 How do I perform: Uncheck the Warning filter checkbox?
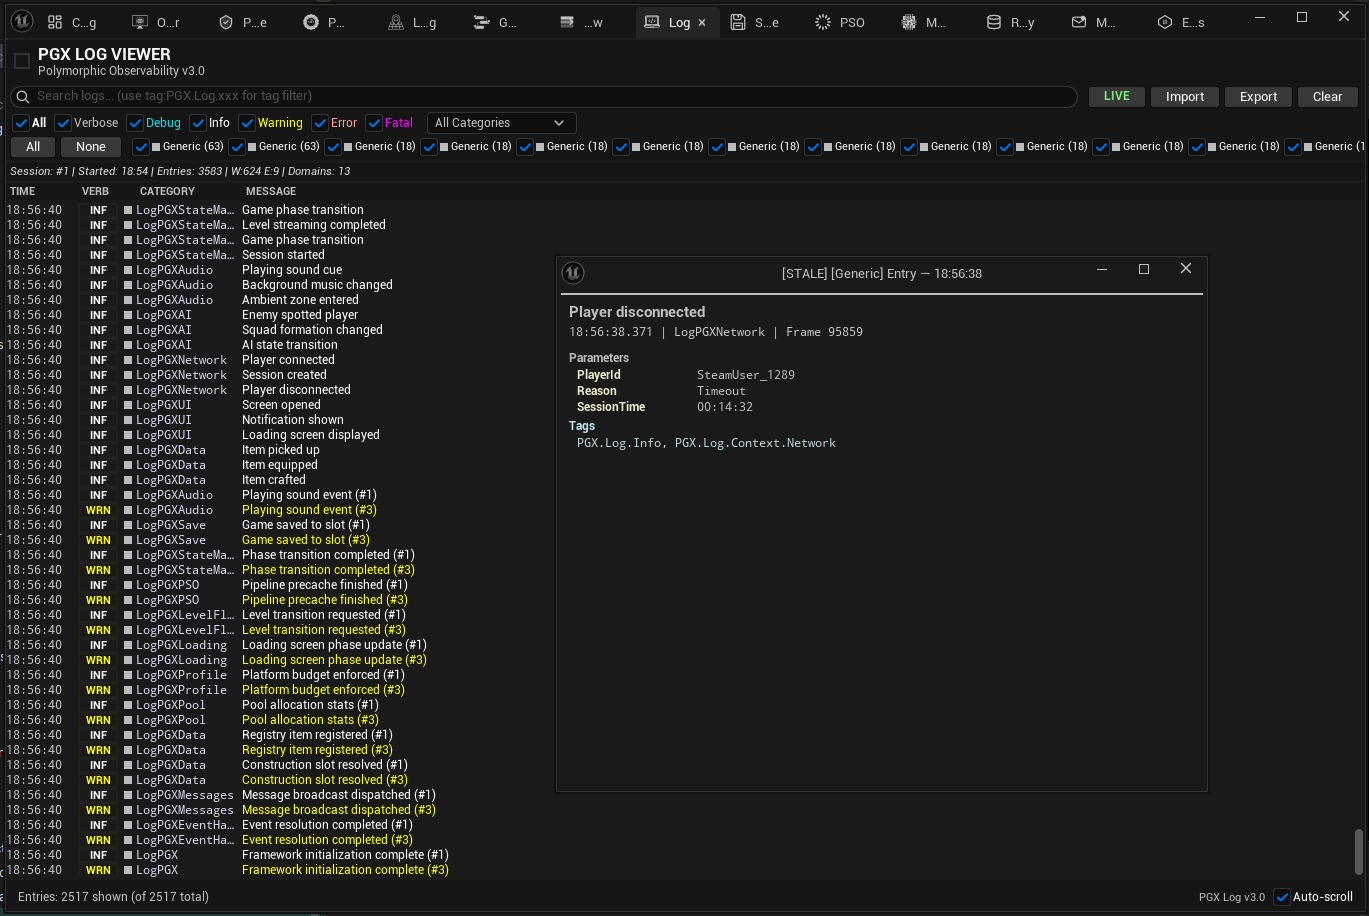click(247, 123)
